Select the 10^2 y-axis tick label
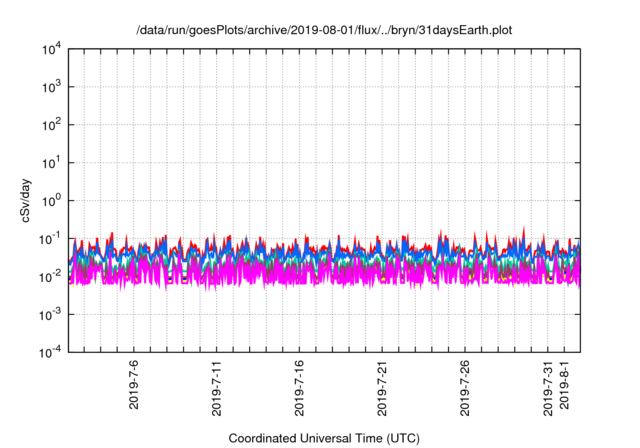 [53, 125]
